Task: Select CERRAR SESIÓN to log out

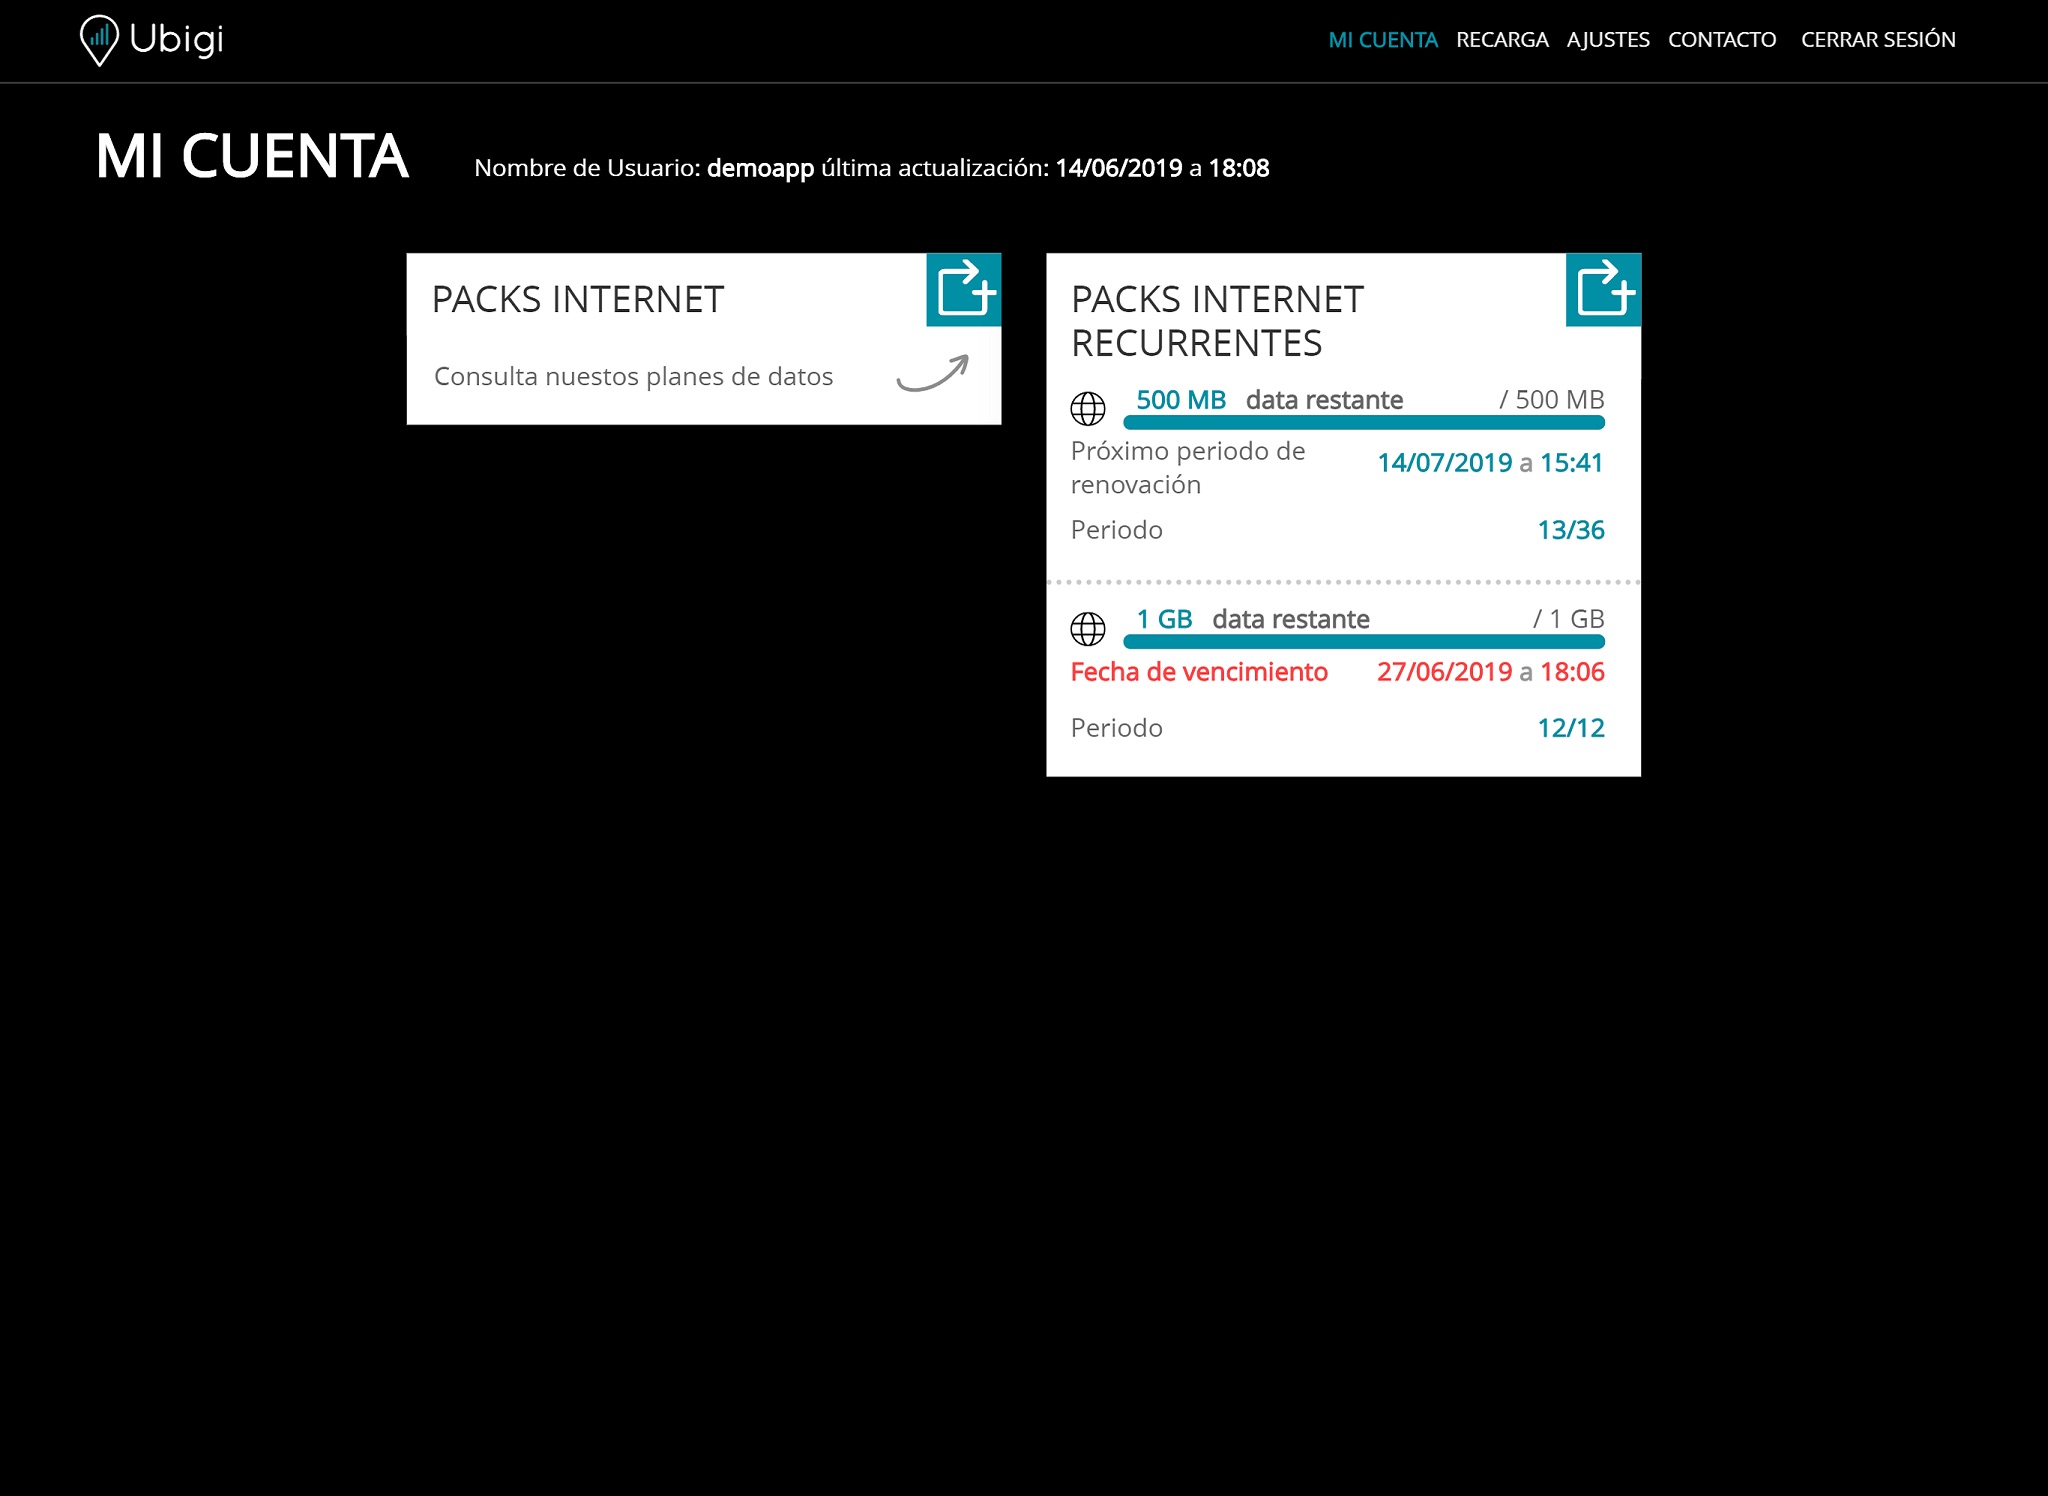Action: pos(1878,40)
